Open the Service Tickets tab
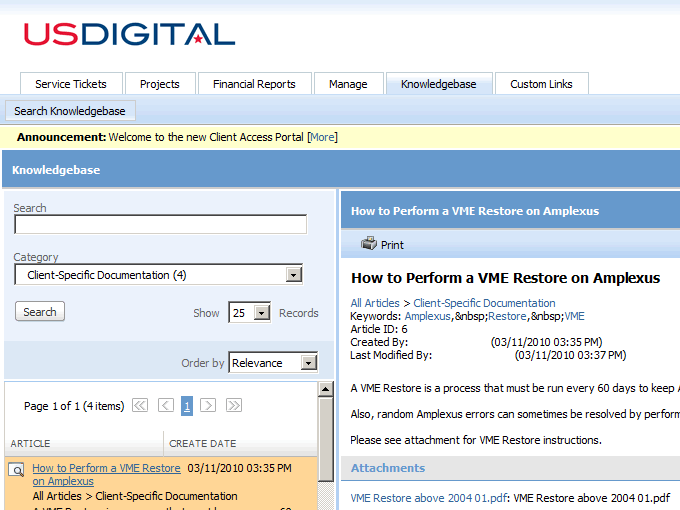The width and height of the screenshot is (680, 510). [x=71, y=84]
